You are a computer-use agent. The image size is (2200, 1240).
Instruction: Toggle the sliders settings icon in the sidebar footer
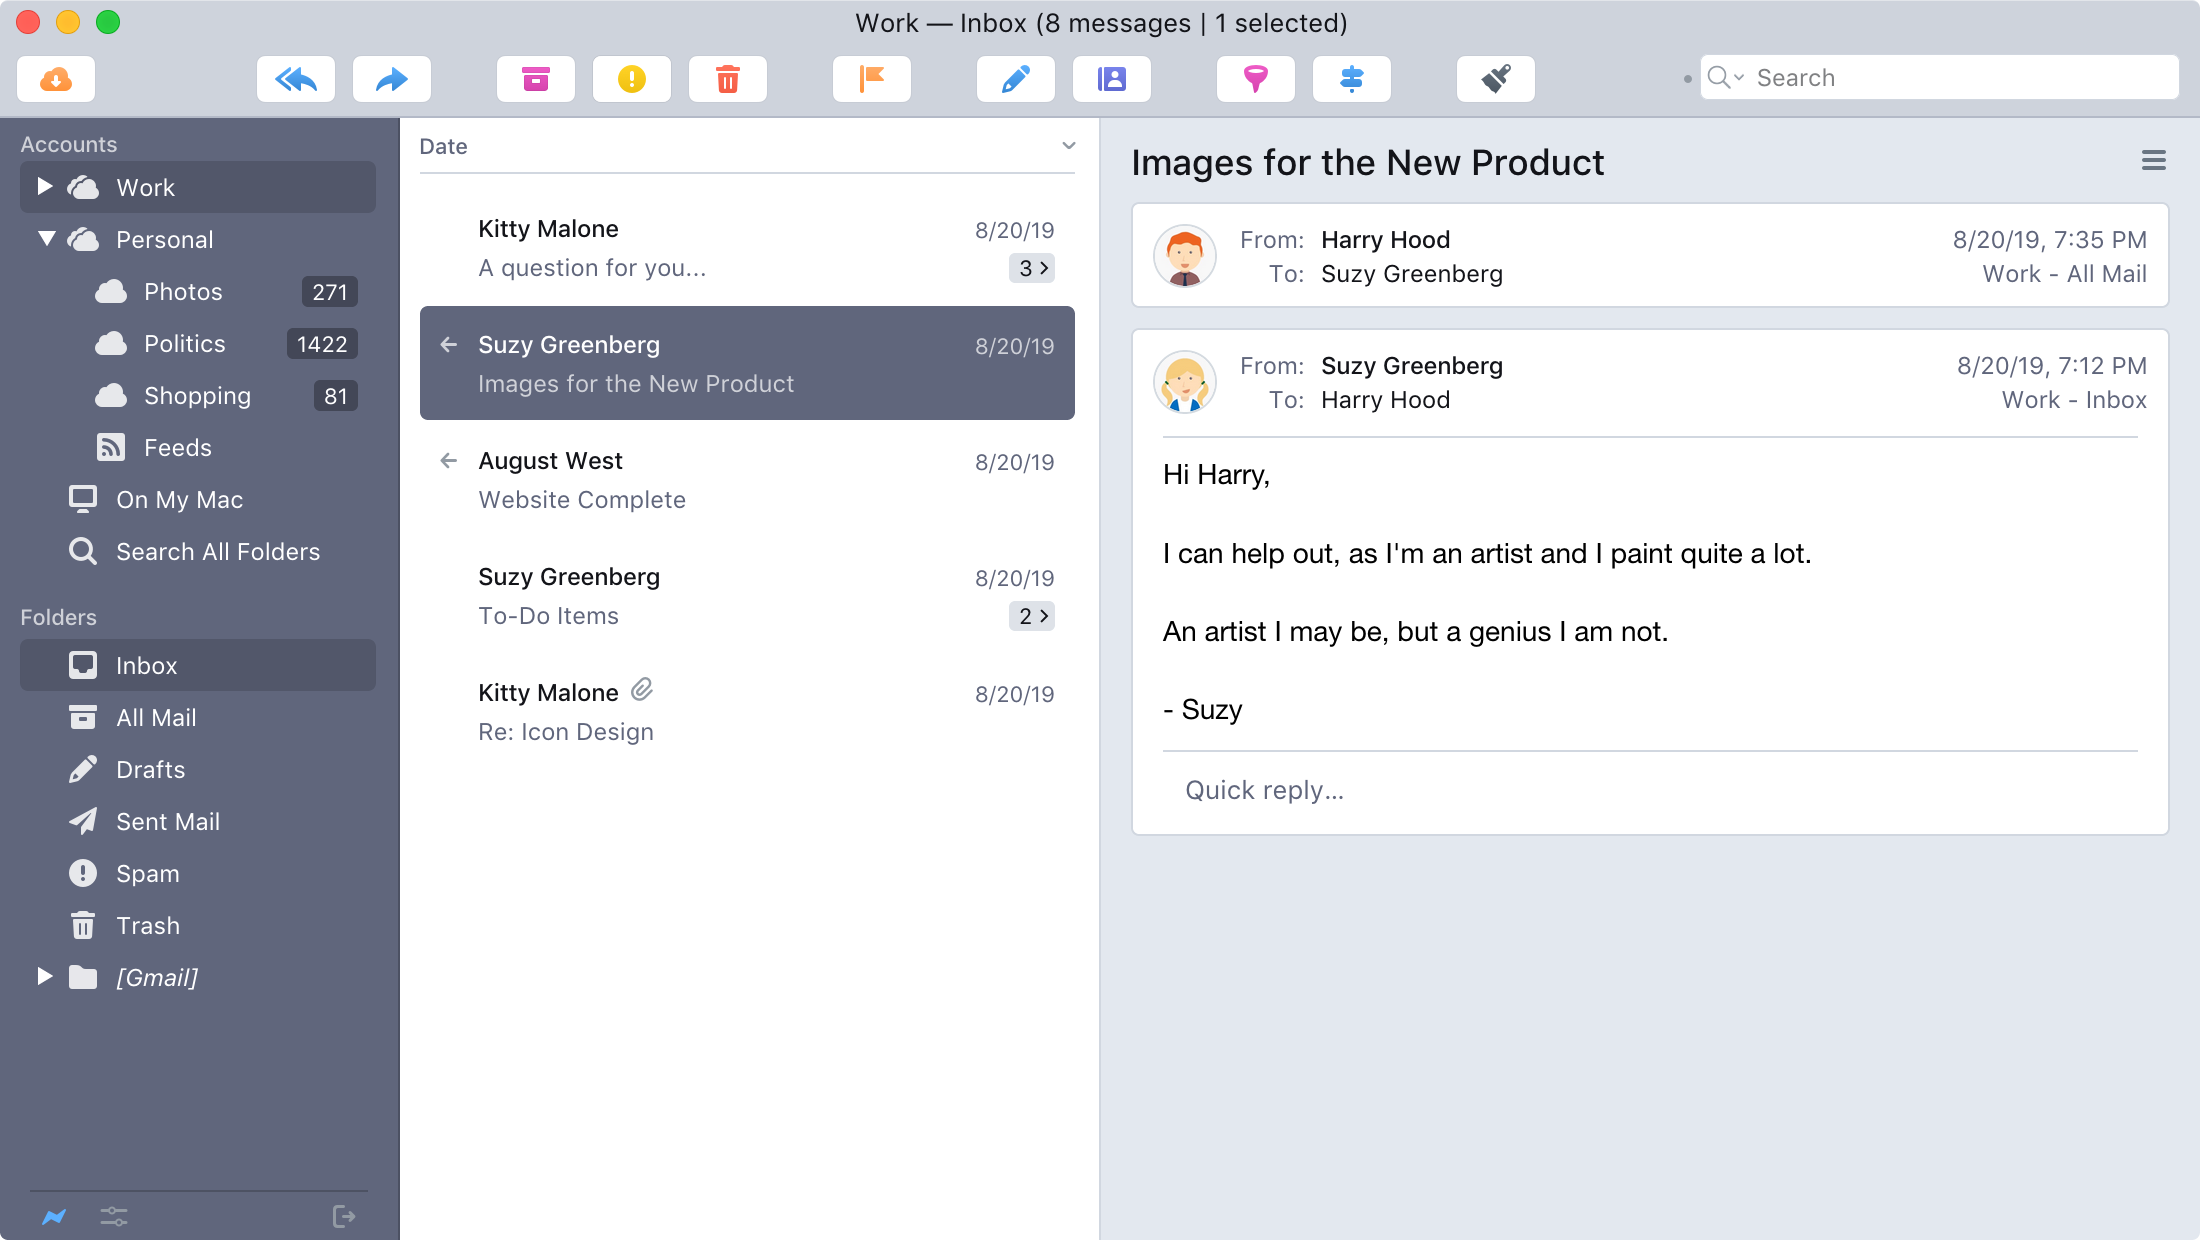114,1216
